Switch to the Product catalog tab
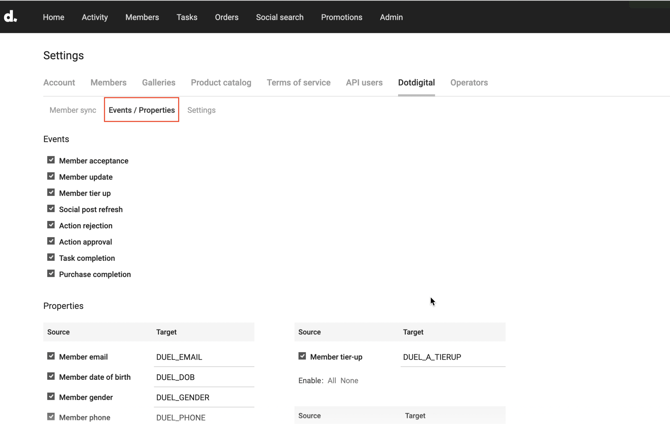Screen dimensions: 670x424 tap(221, 83)
